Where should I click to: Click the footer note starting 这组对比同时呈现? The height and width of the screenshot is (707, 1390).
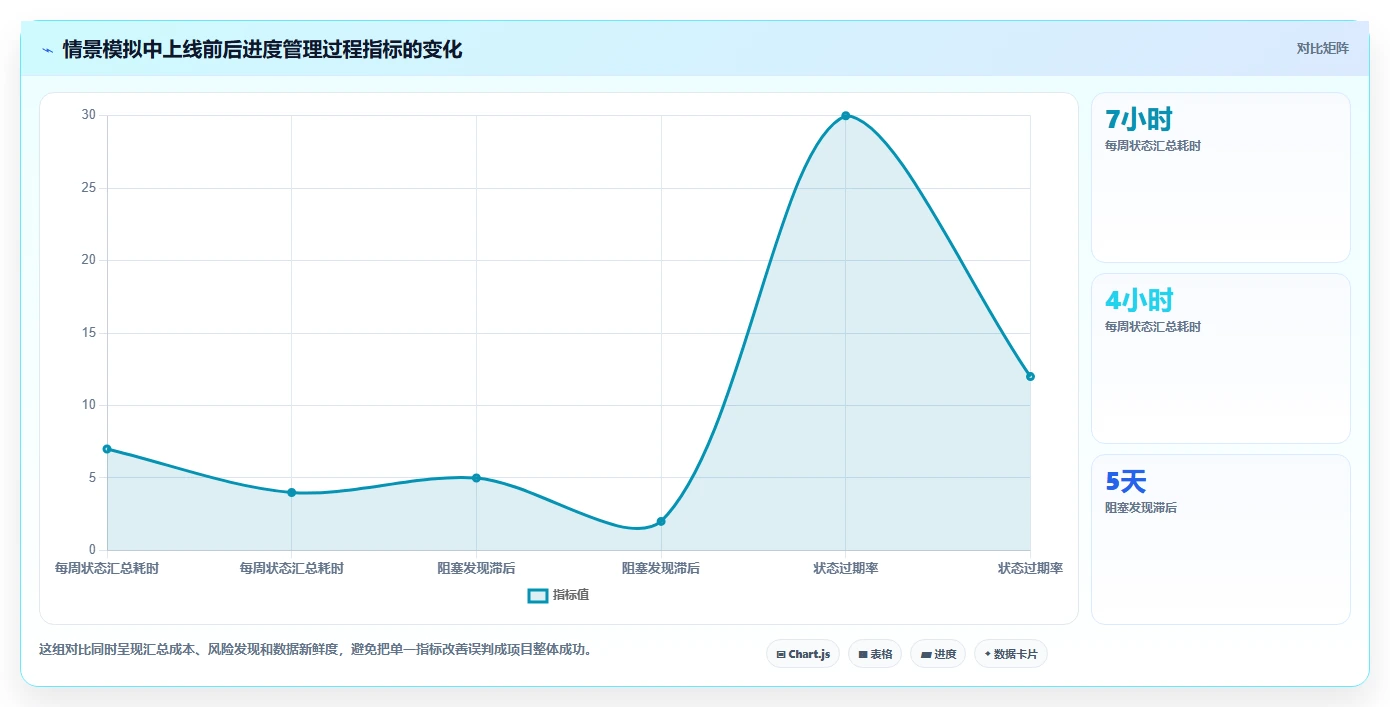pos(317,650)
